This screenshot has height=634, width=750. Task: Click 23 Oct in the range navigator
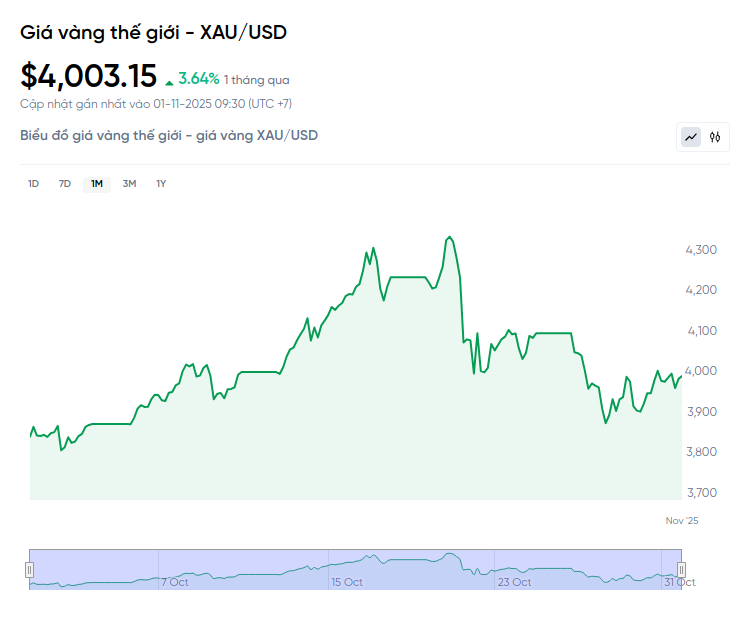coord(514,582)
